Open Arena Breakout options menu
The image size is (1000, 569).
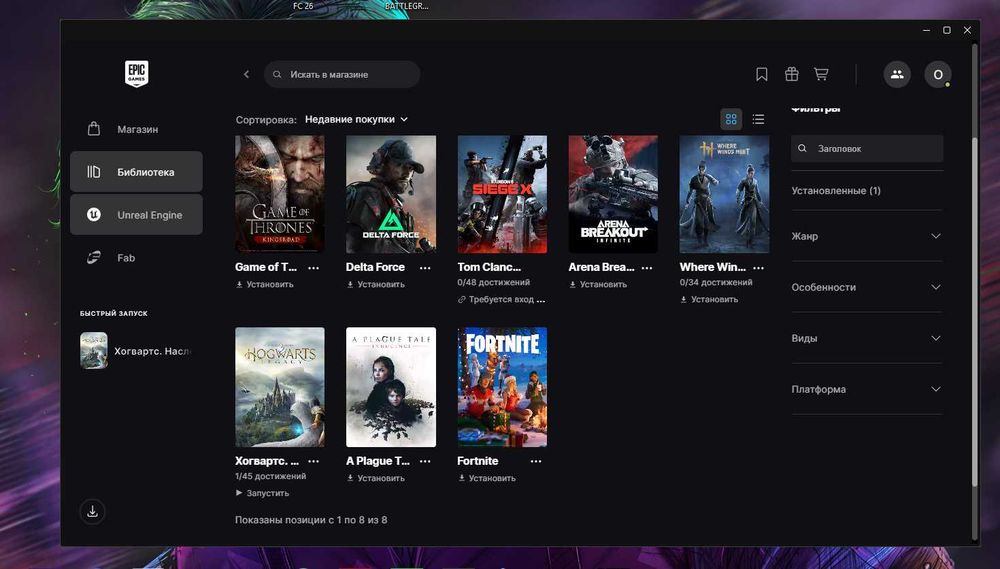coord(647,268)
